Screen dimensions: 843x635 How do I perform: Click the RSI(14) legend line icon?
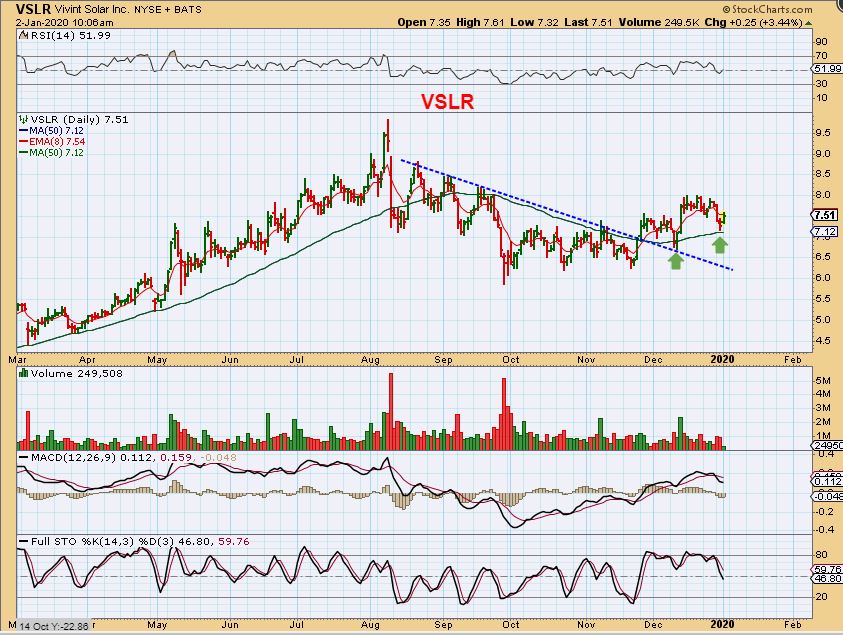tap(23, 35)
